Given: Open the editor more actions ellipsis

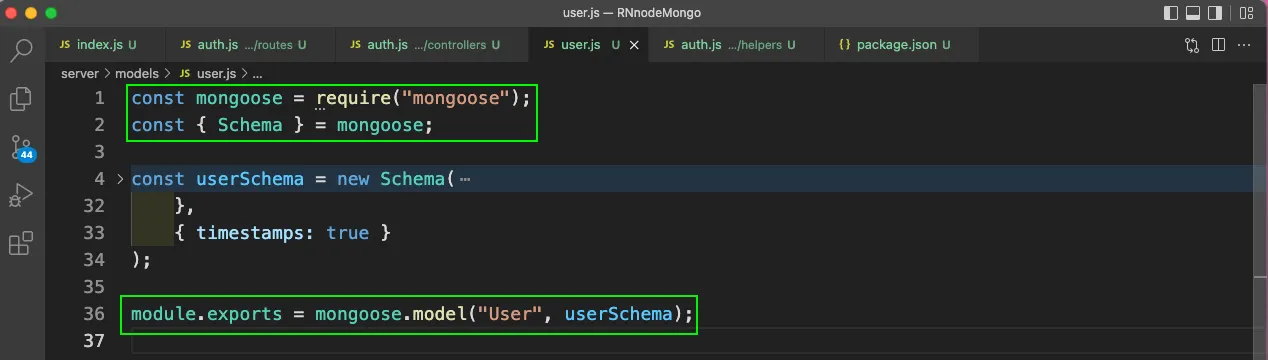Looking at the screenshot, I should pyautogui.click(x=1245, y=45).
